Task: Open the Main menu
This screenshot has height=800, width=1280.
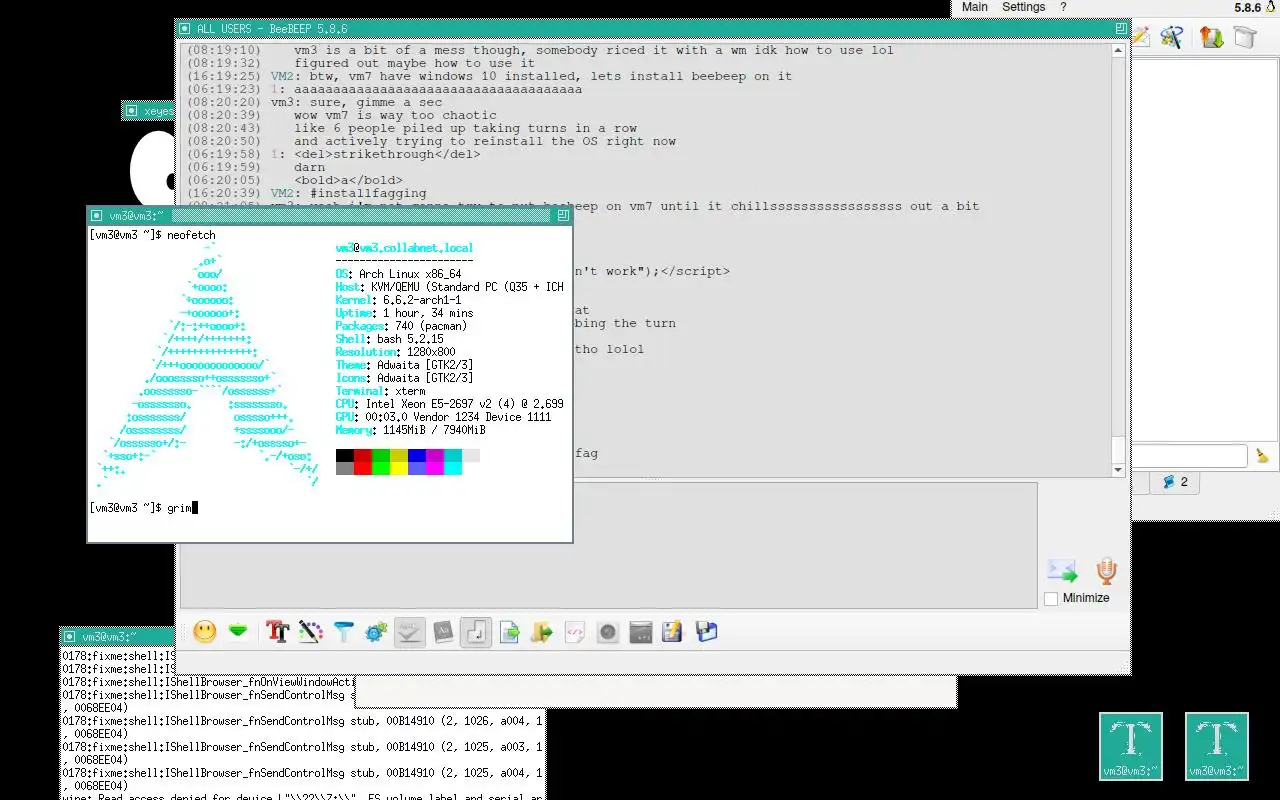Action: coord(975,7)
